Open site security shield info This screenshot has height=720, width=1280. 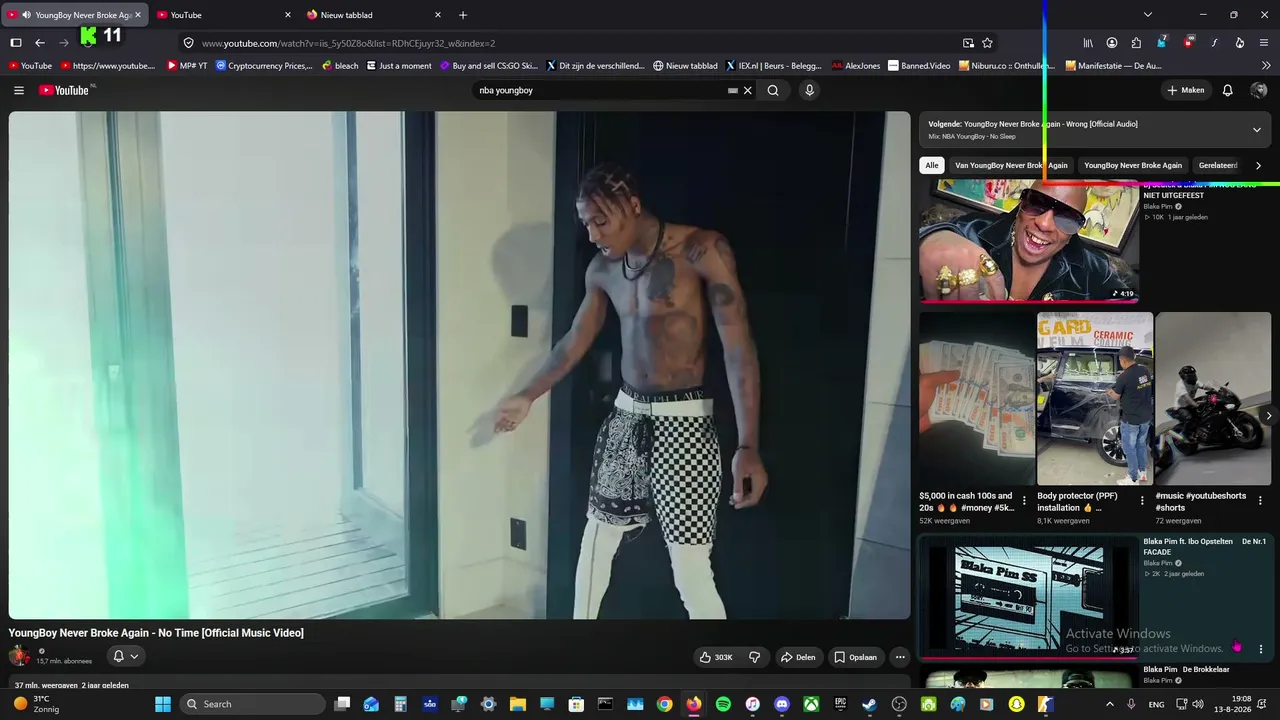188,43
